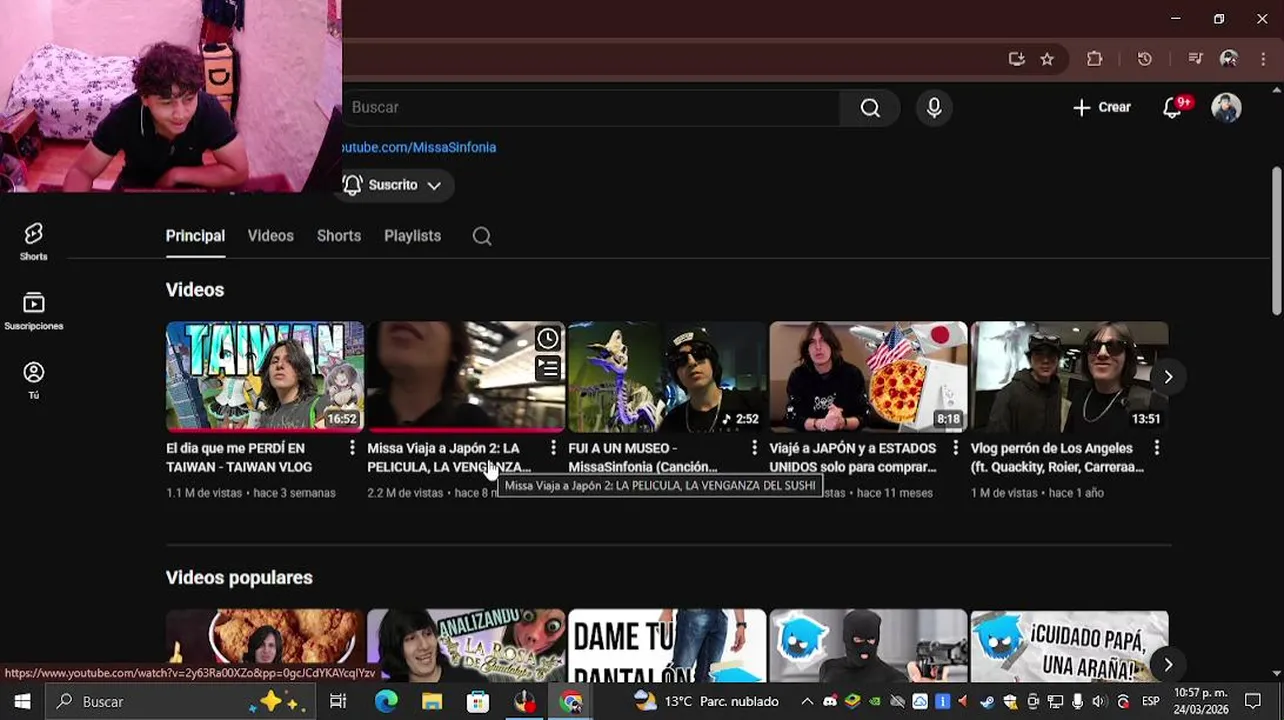
Task: Open more options for Missa Viaja a Japón 2
Action: tap(553, 448)
